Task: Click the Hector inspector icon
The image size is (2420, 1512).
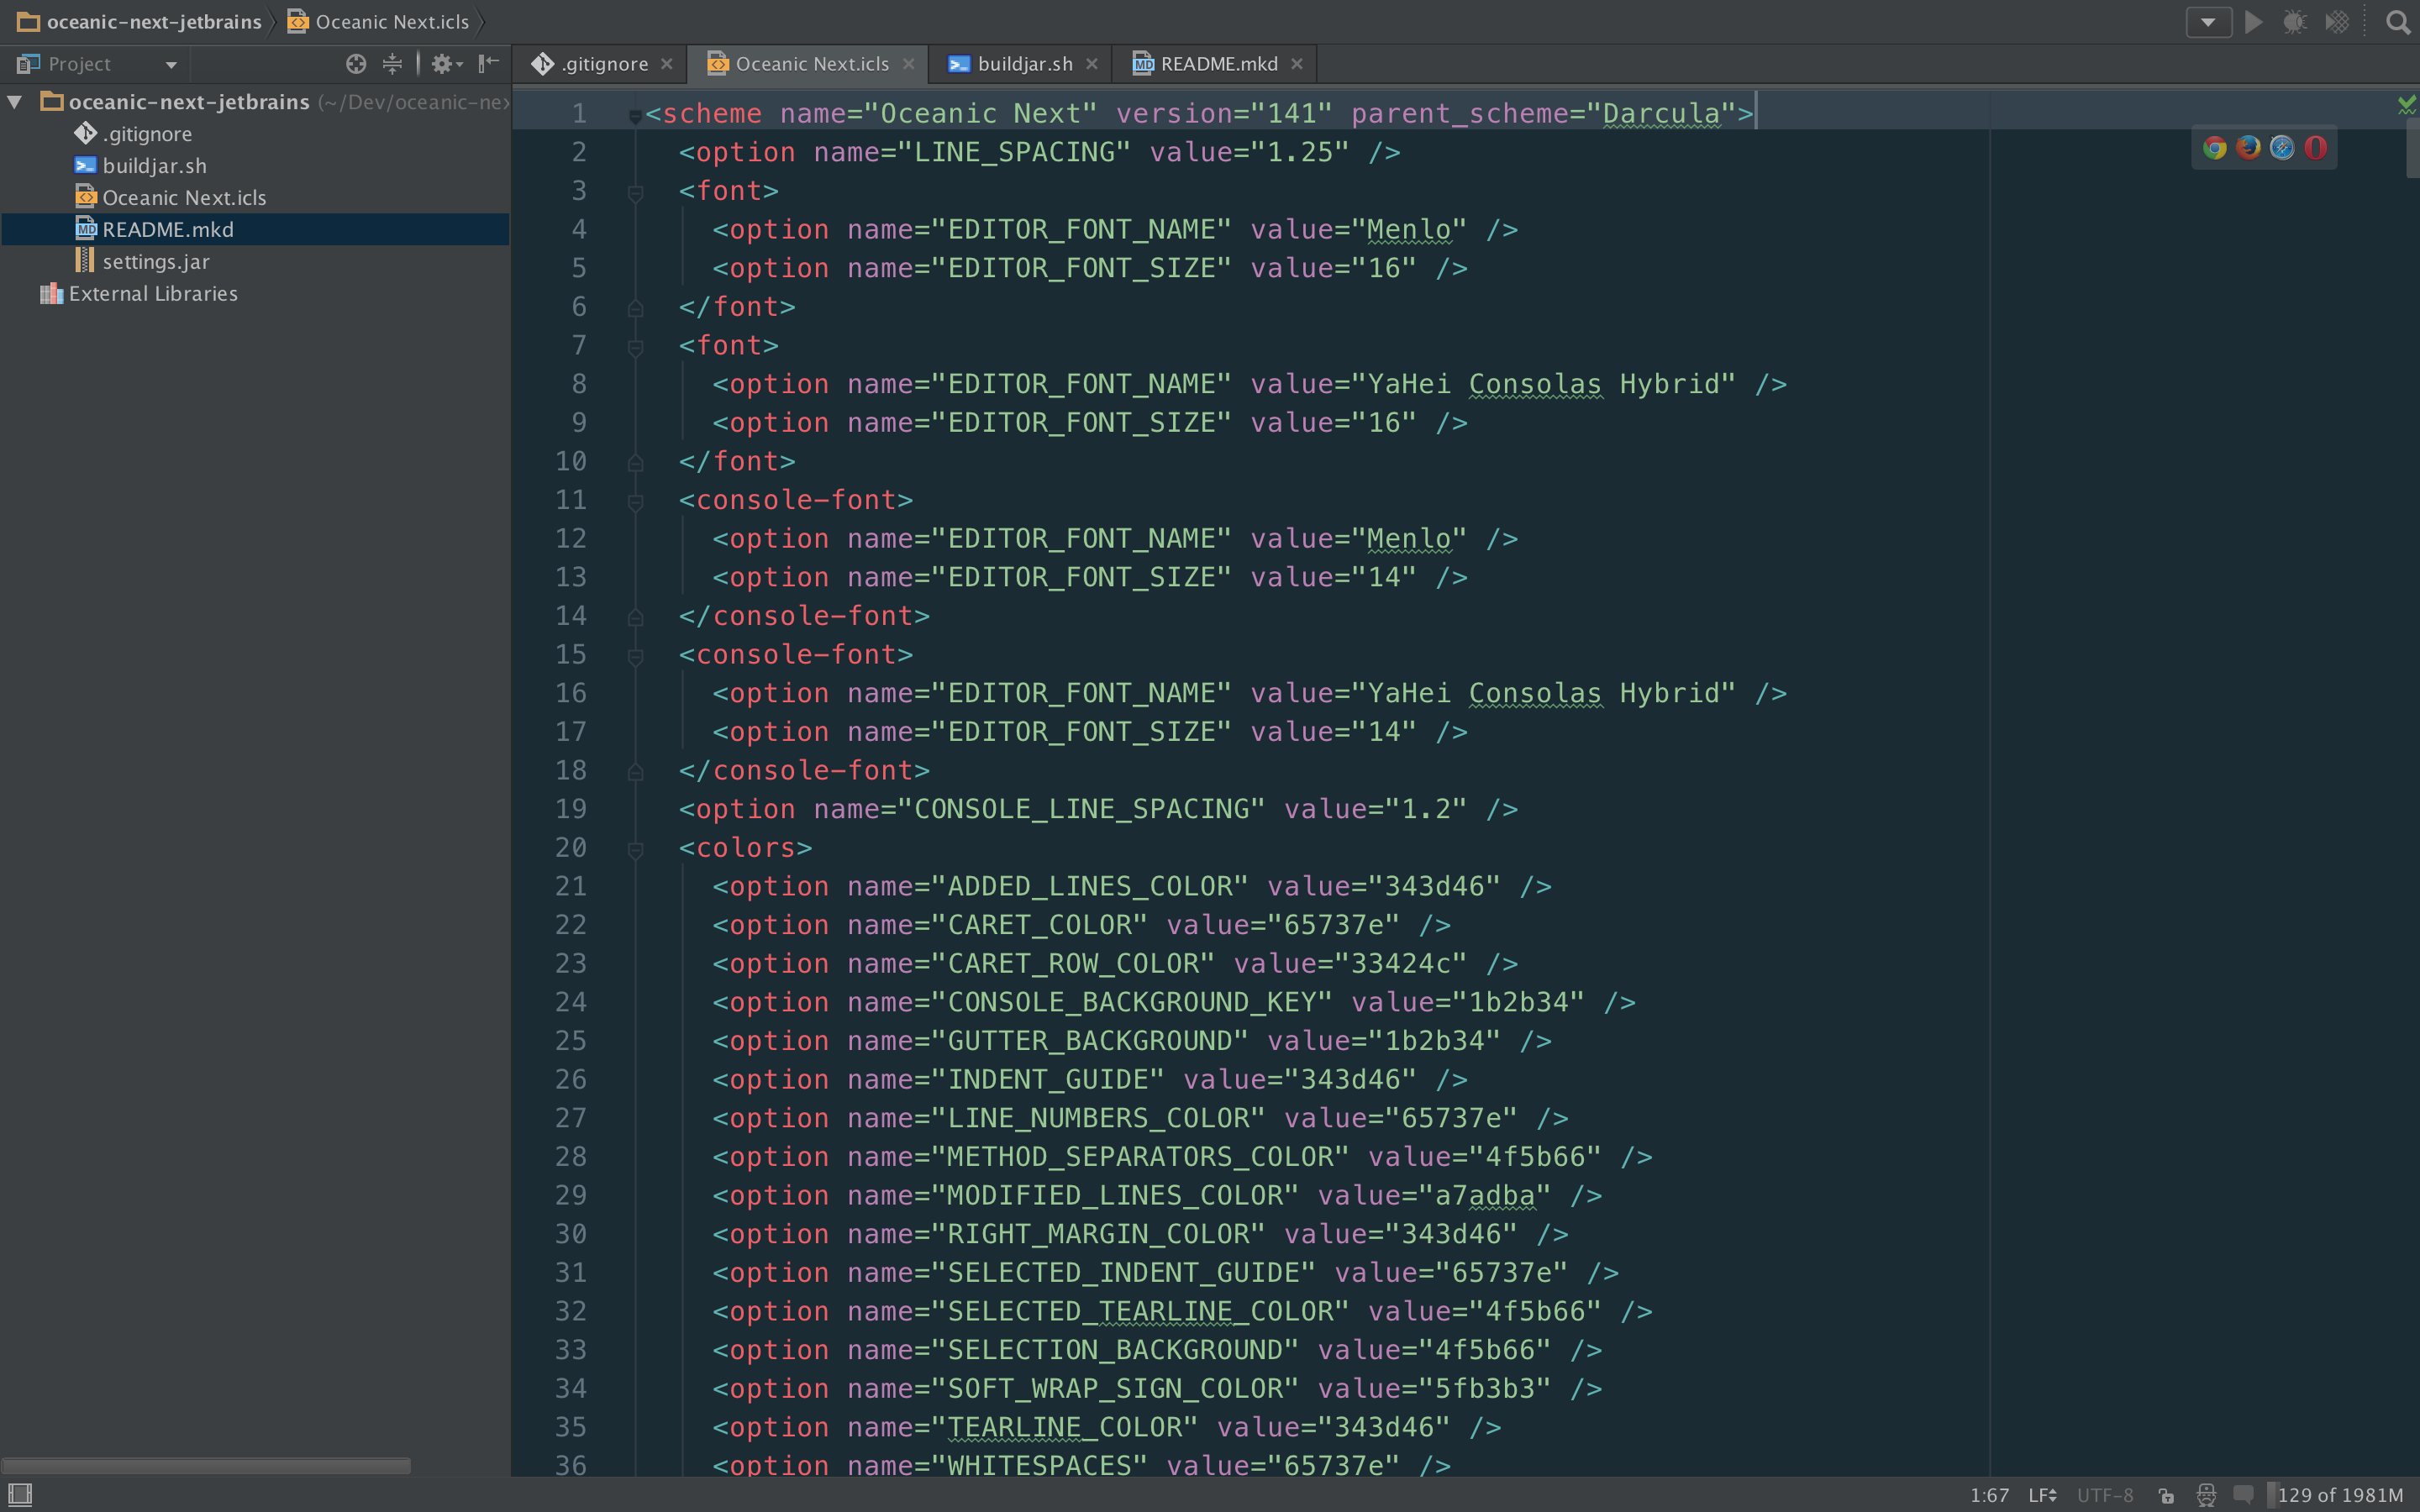Action: click(x=2206, y=1495)
